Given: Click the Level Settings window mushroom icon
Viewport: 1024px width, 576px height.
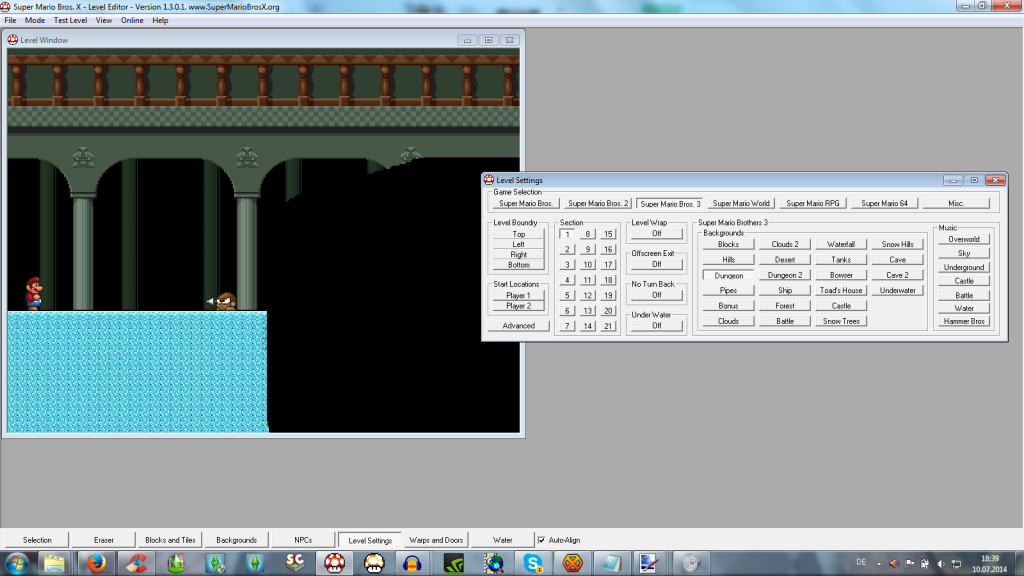Looking at the screenshot, I should point(488,180).
